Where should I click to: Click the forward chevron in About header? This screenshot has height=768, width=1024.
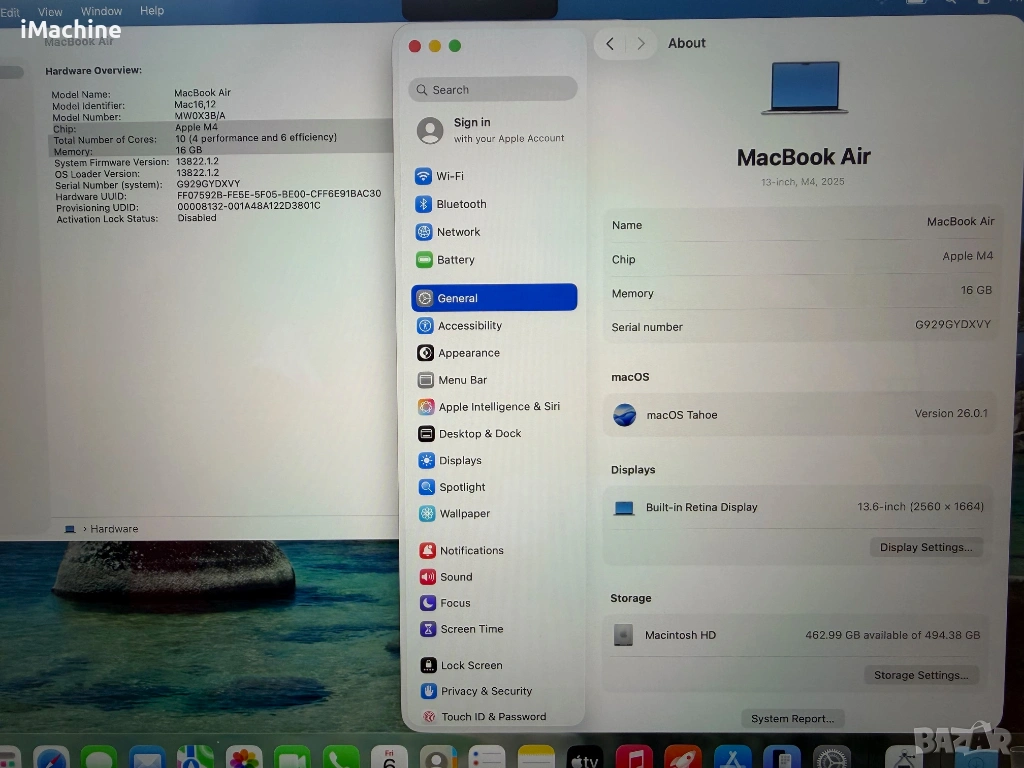[x=641, y=44]
